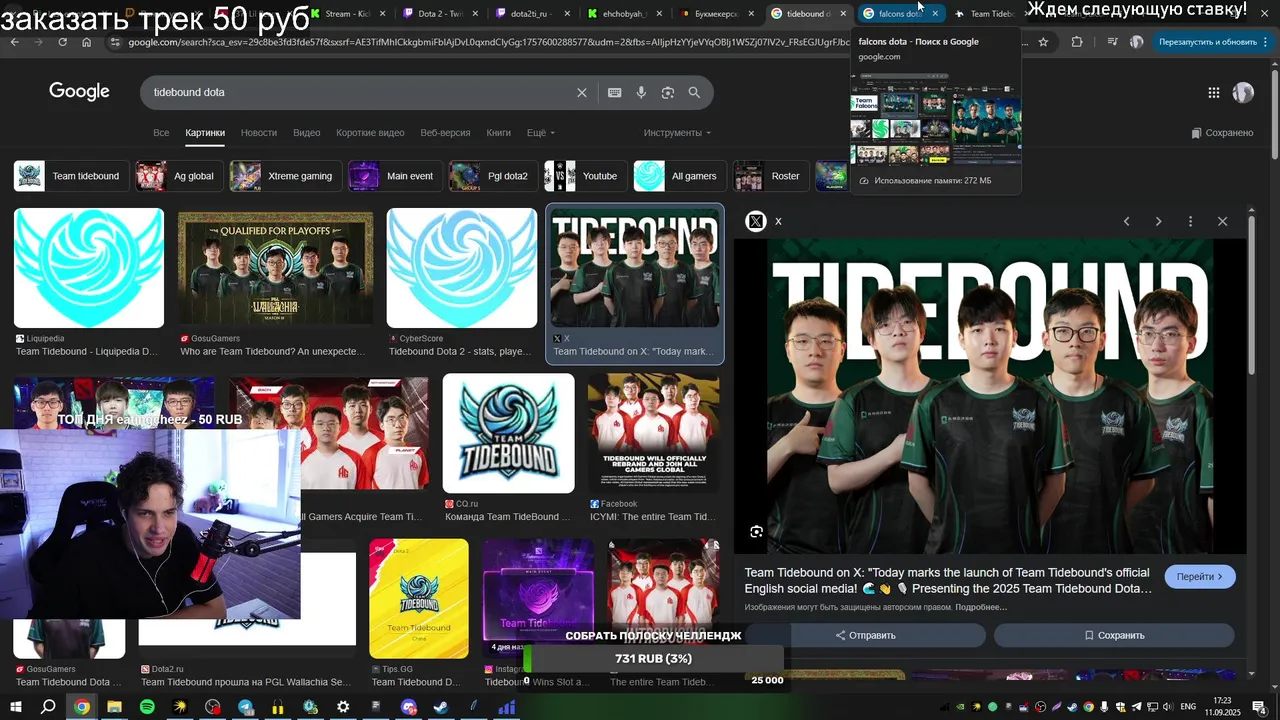The height and width of the screenshot is (720, 1280).
Task: Reload the page
Action: pyautogui.click(x=62, y=42)
